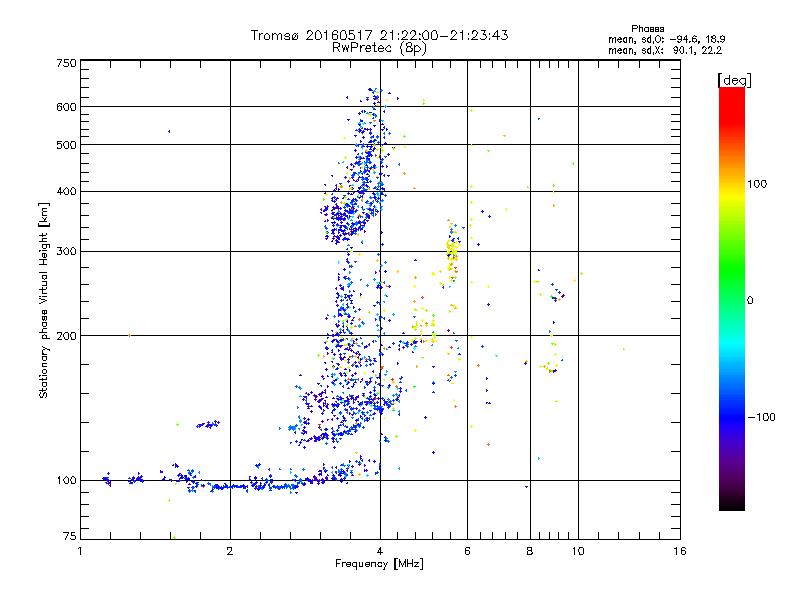Click the y-axis tick label "600"
Screen dimensions: 800x600
click(66, 107)
